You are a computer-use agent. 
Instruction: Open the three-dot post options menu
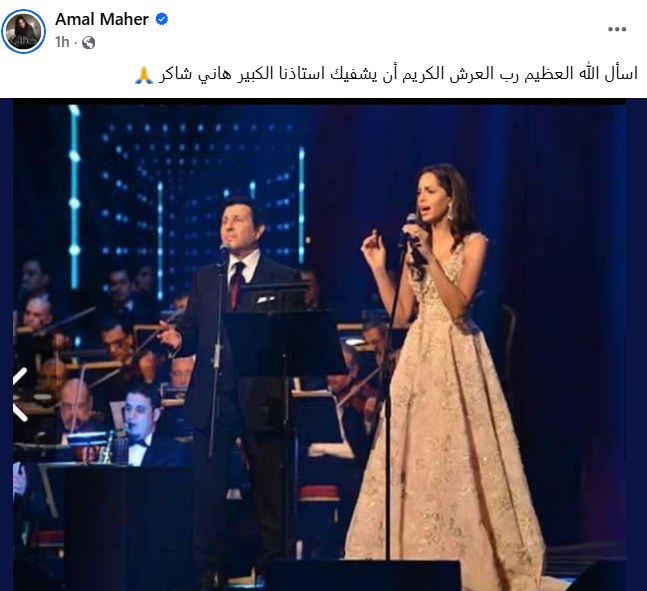pos(617,29)
